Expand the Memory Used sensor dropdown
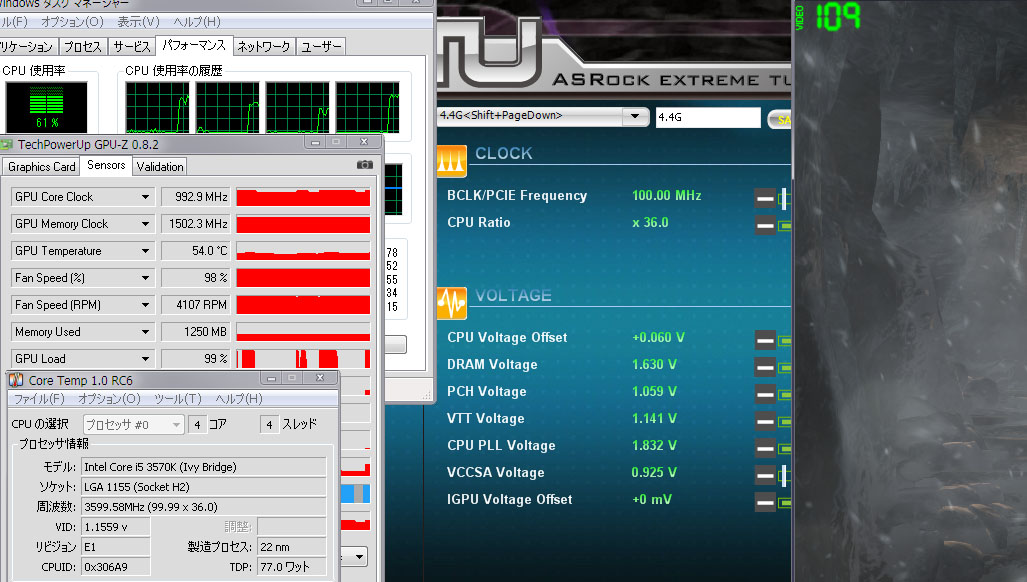The image size is (1027, 582). pos(145,332)
